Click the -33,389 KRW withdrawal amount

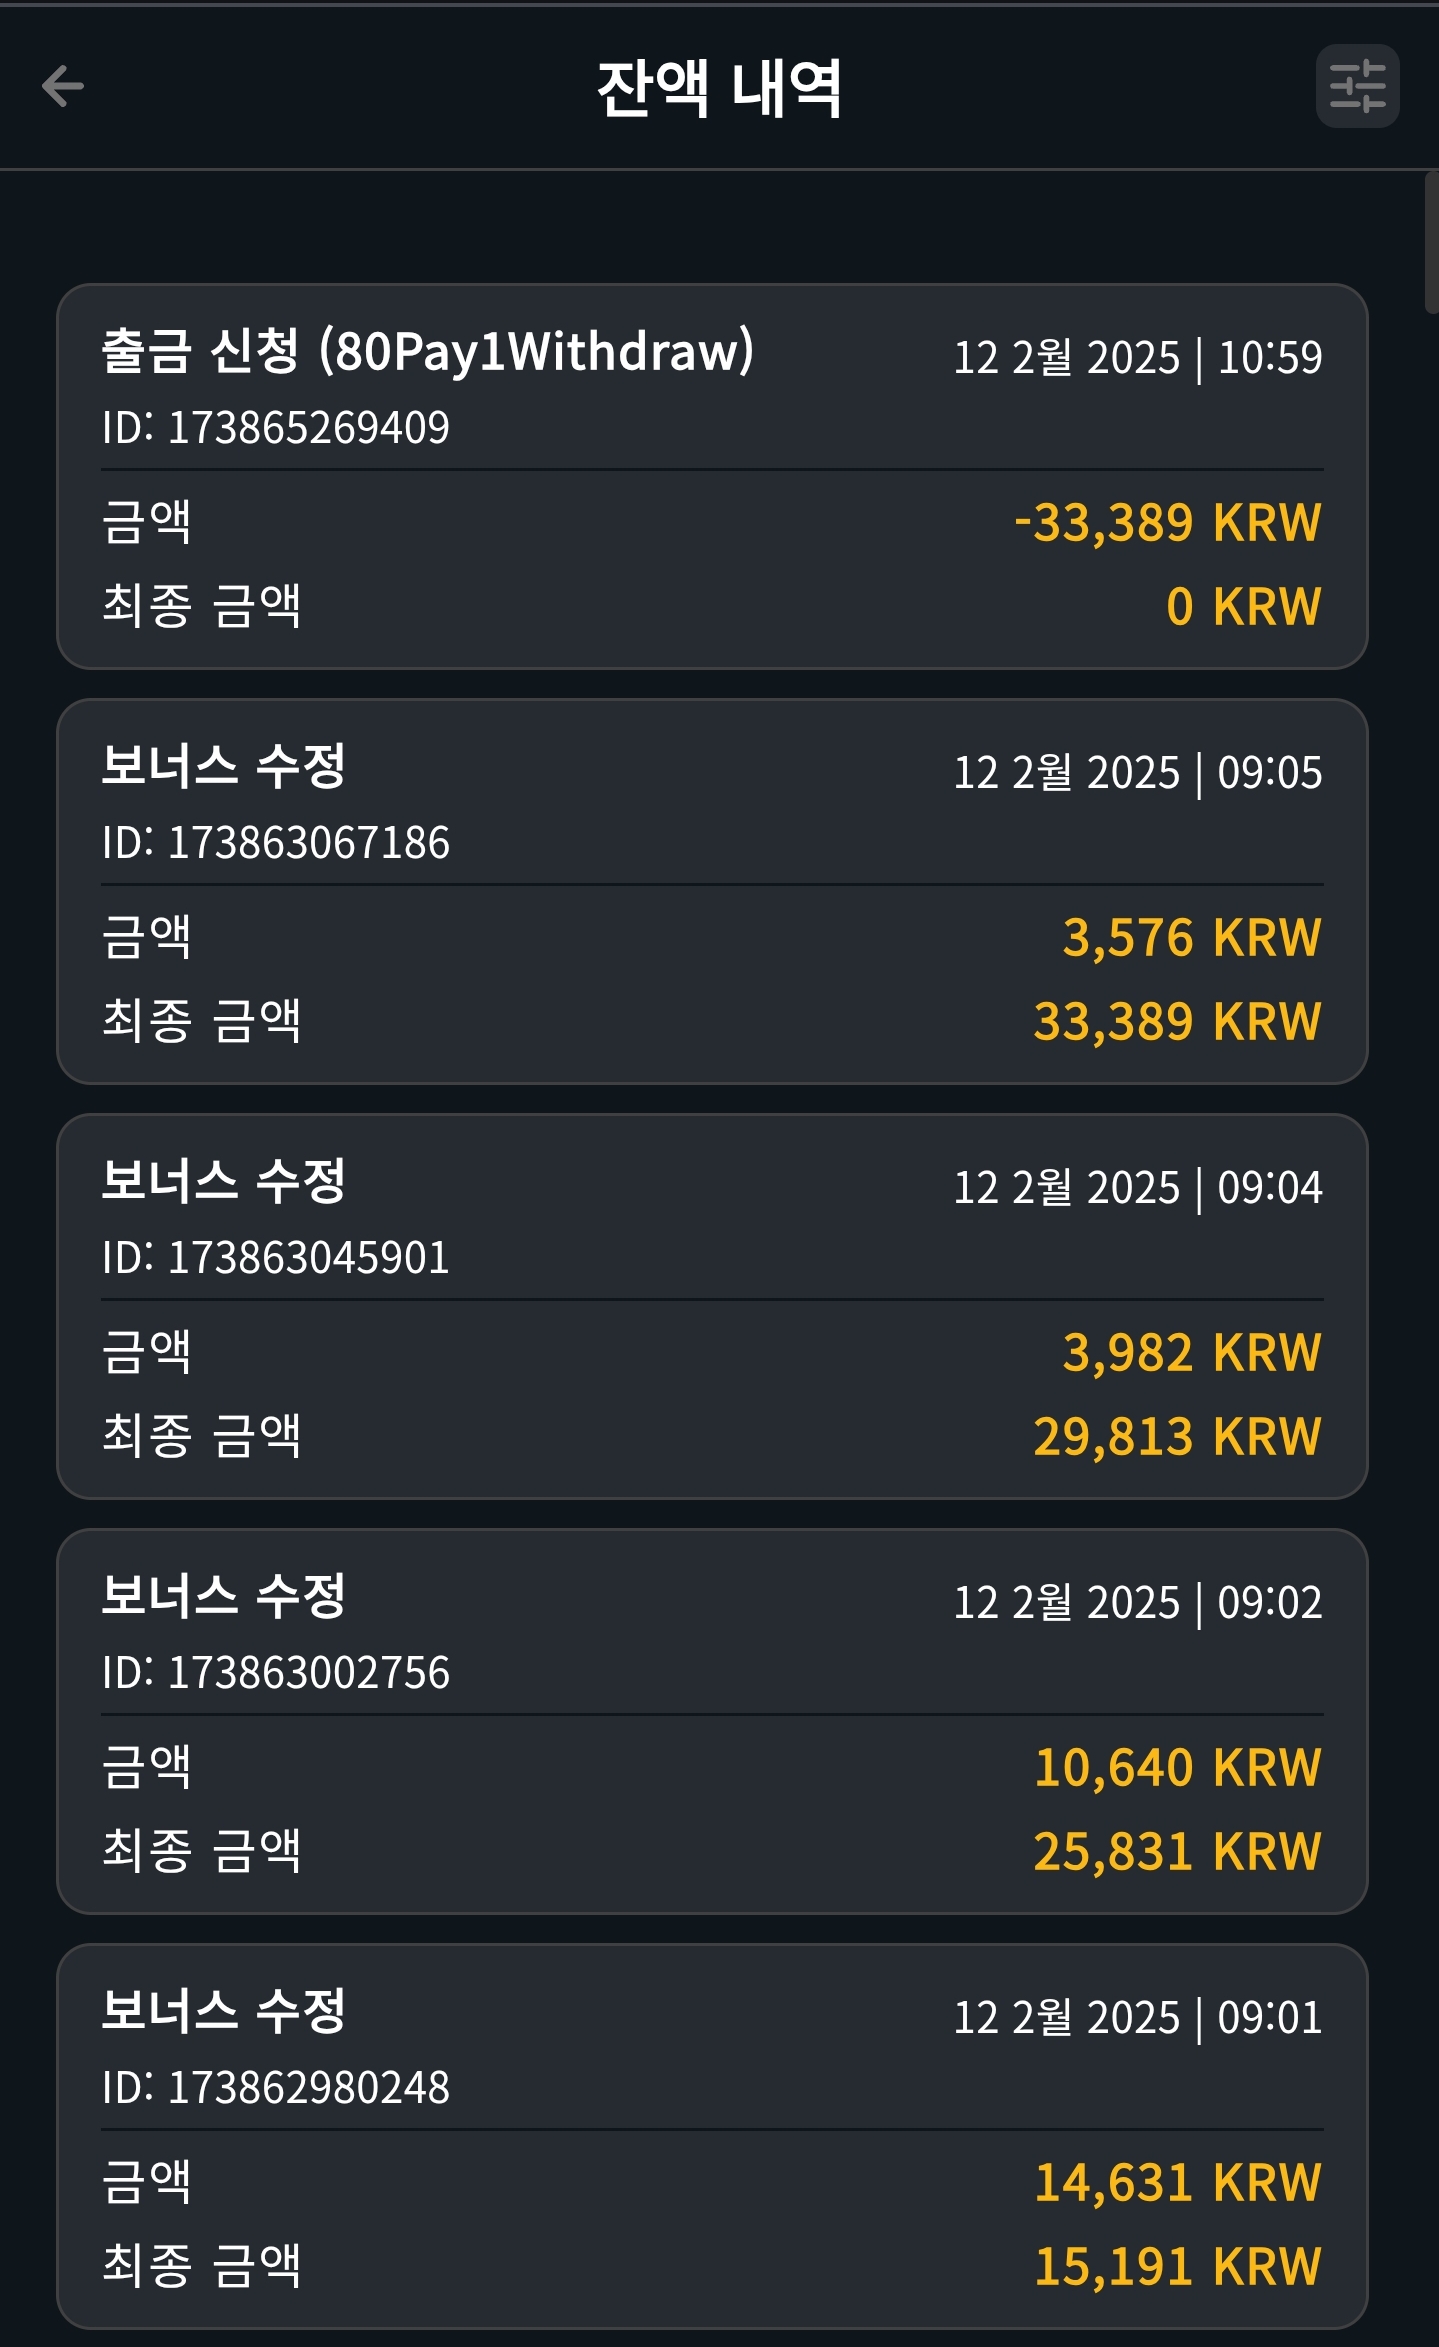tap(1168, 522)
